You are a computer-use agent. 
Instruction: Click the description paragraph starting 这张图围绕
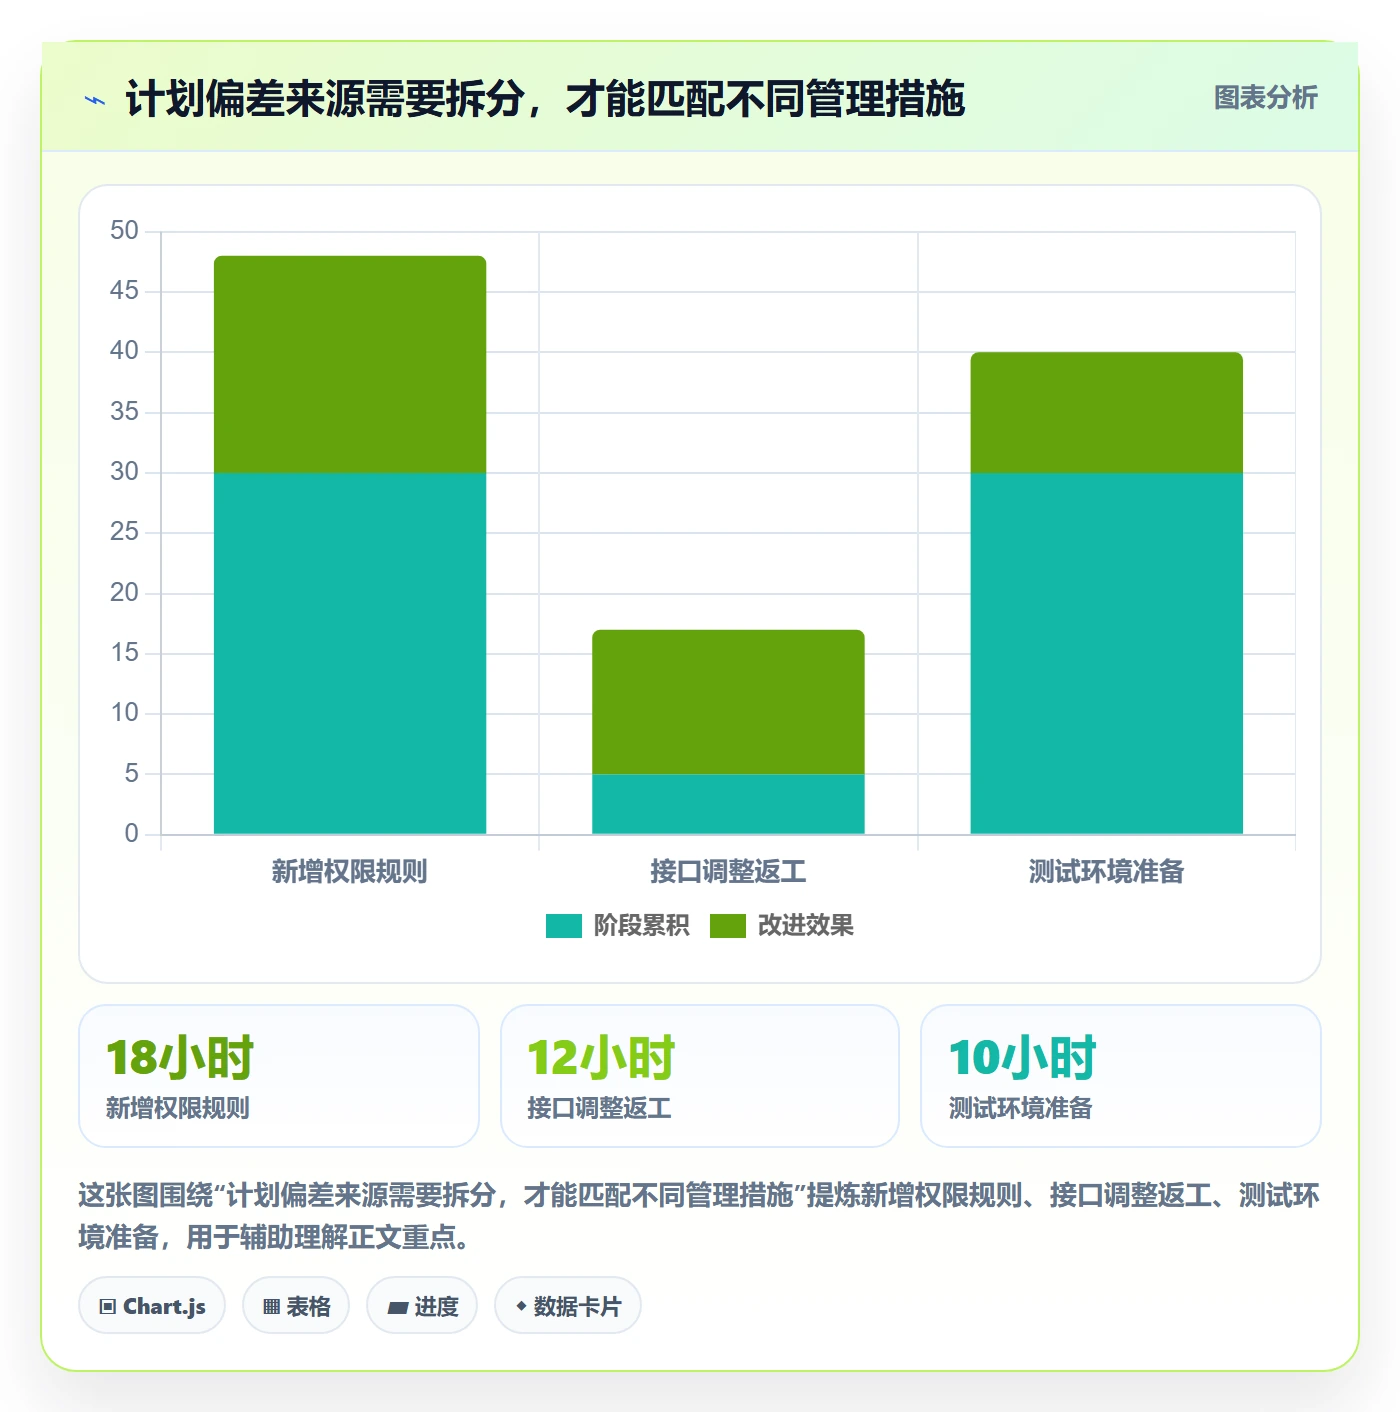pyautogui.click(x=699, y=1216)
